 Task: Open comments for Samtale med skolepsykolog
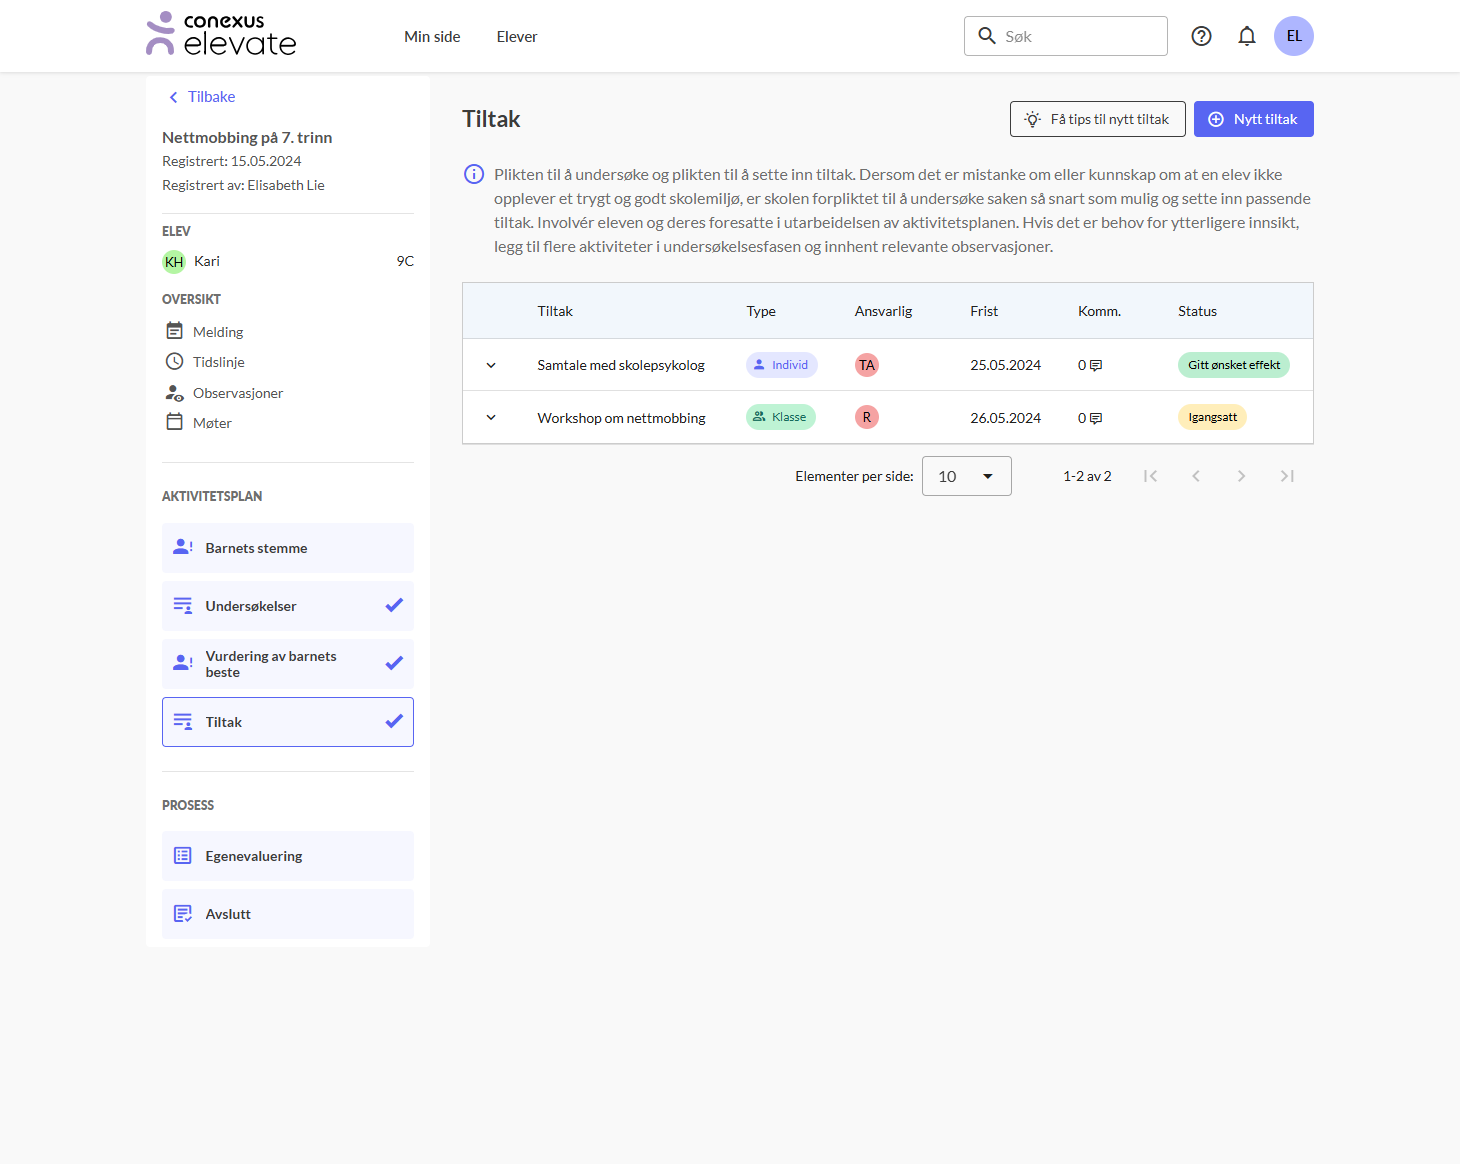[1095, 365]
